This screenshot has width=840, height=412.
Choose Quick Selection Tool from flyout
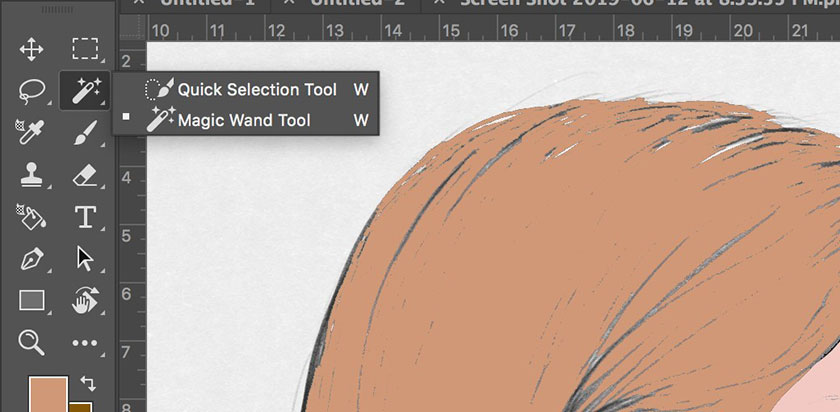point(246,89)
